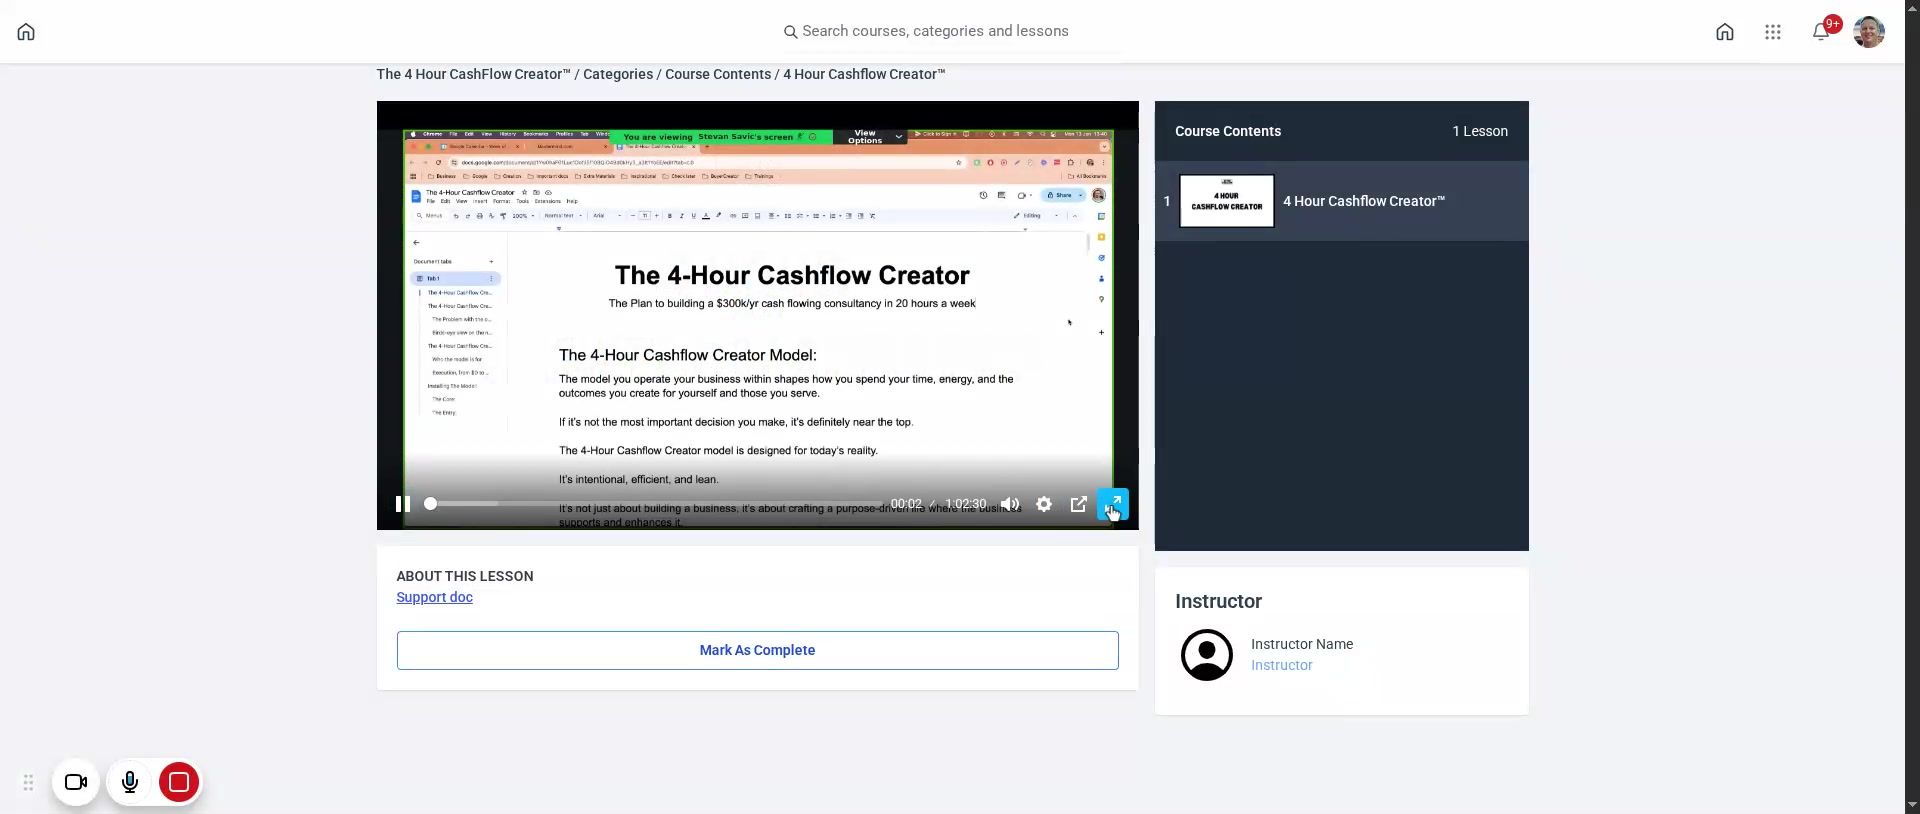Open the blue Instructor link
Viewport: 1920px width, 814px height.
pos(1281,665)
